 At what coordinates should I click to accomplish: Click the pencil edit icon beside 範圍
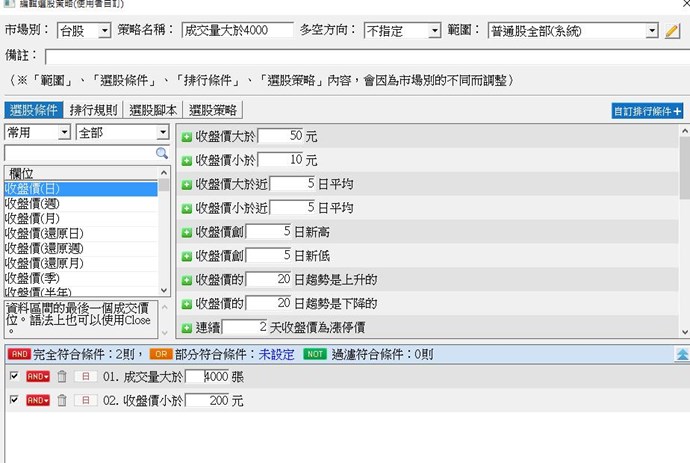tap(673, 31)
